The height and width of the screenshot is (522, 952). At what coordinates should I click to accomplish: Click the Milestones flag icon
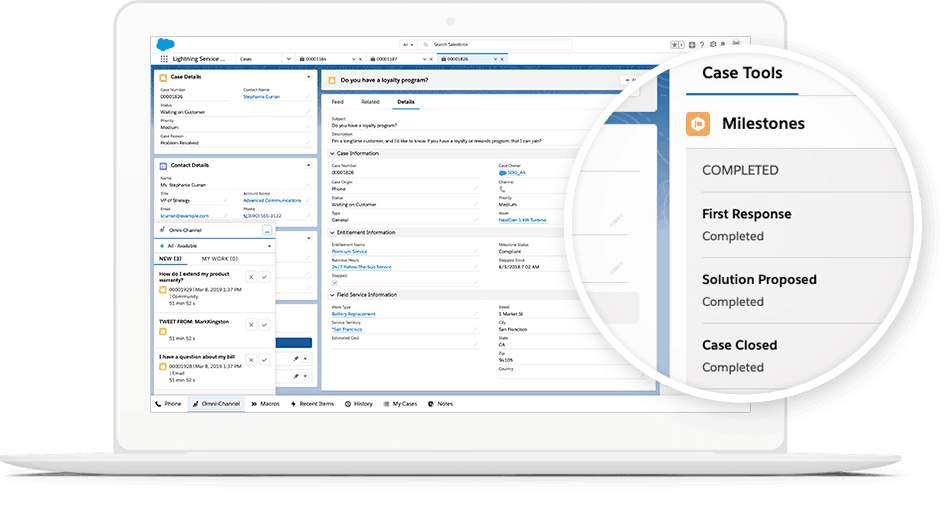coord(698,124)
